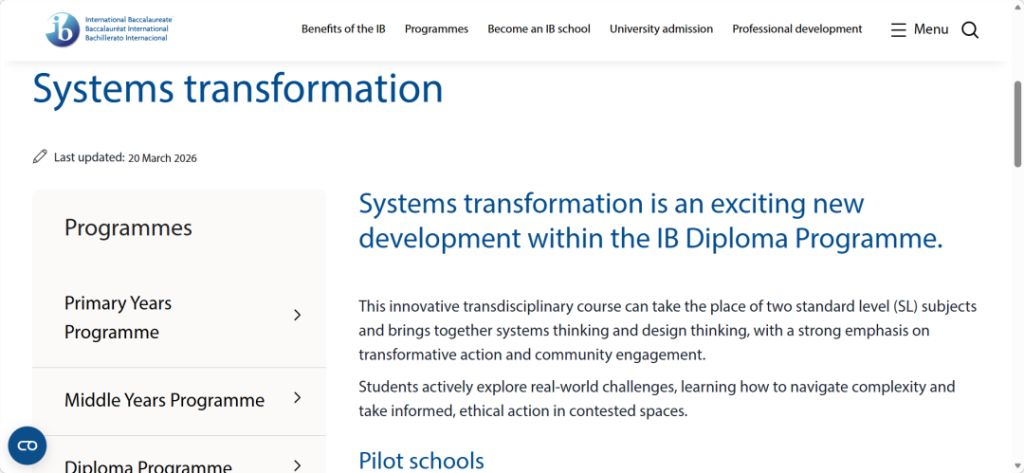Open University admission in top navigation

pyautogui.click(x=661, y=29)
